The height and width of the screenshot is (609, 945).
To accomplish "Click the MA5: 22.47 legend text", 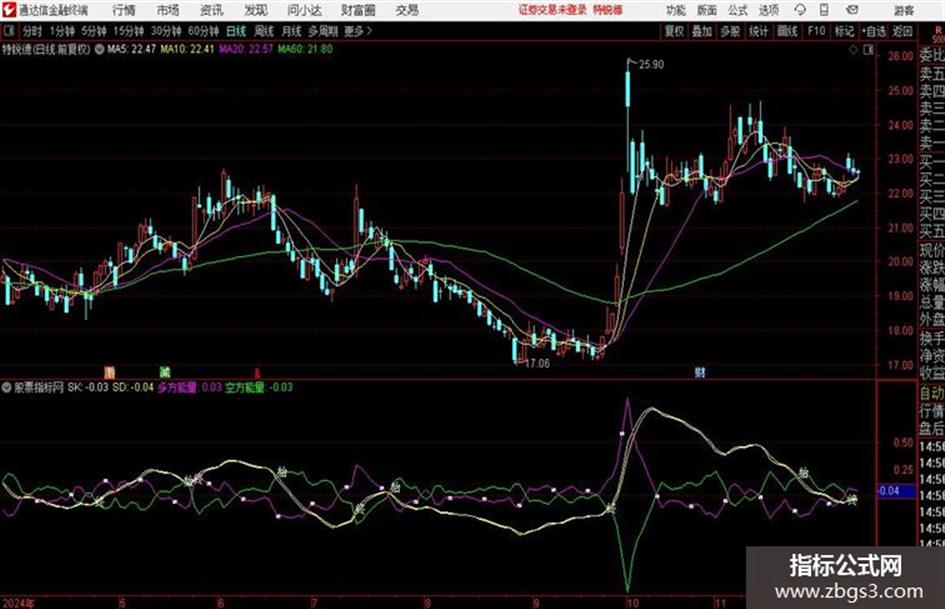I will [131, 49].
